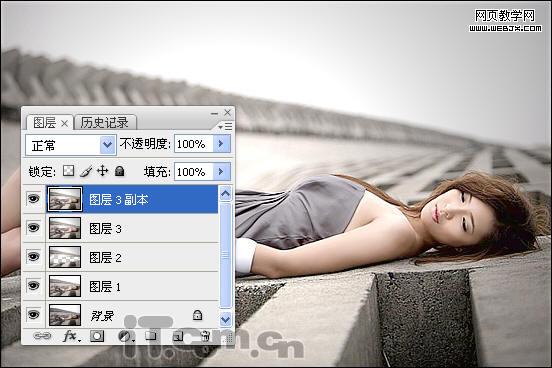Image resolution: width=552 pixels, height=368 pixels.
Task: Open the 不透明度 slider arrow
Action: (x=221, y=144)
